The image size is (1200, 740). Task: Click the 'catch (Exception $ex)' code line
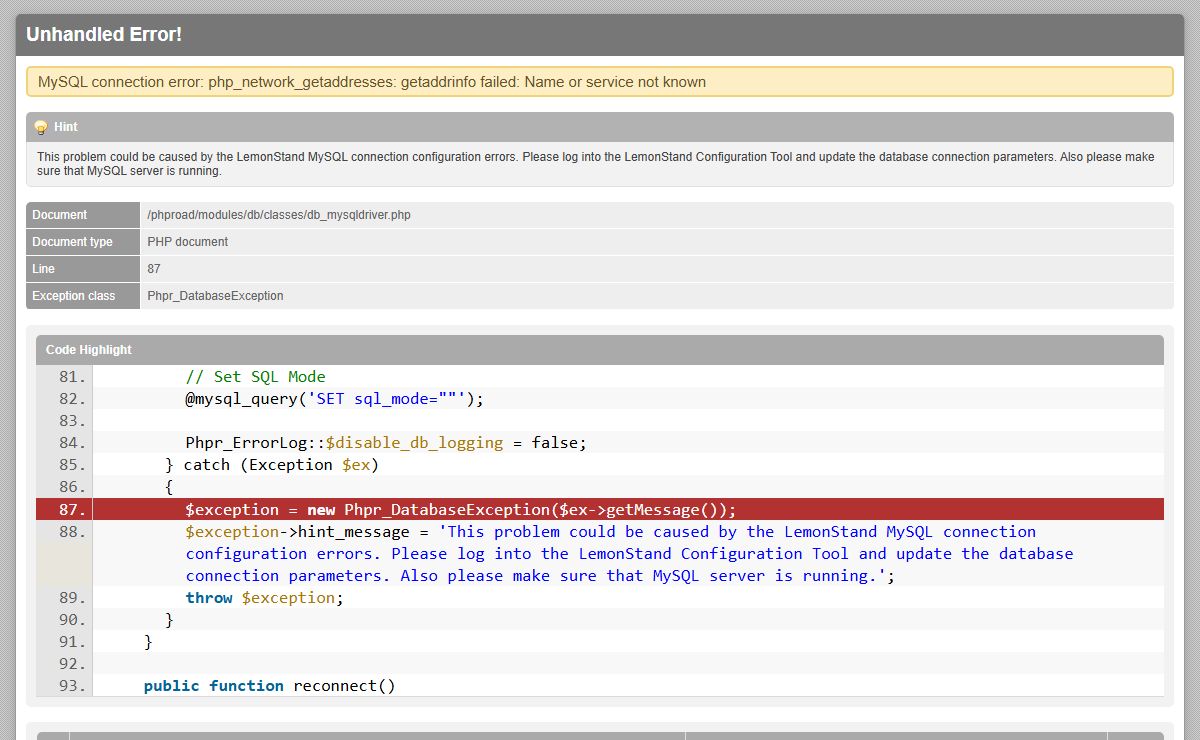click(272, 465)
